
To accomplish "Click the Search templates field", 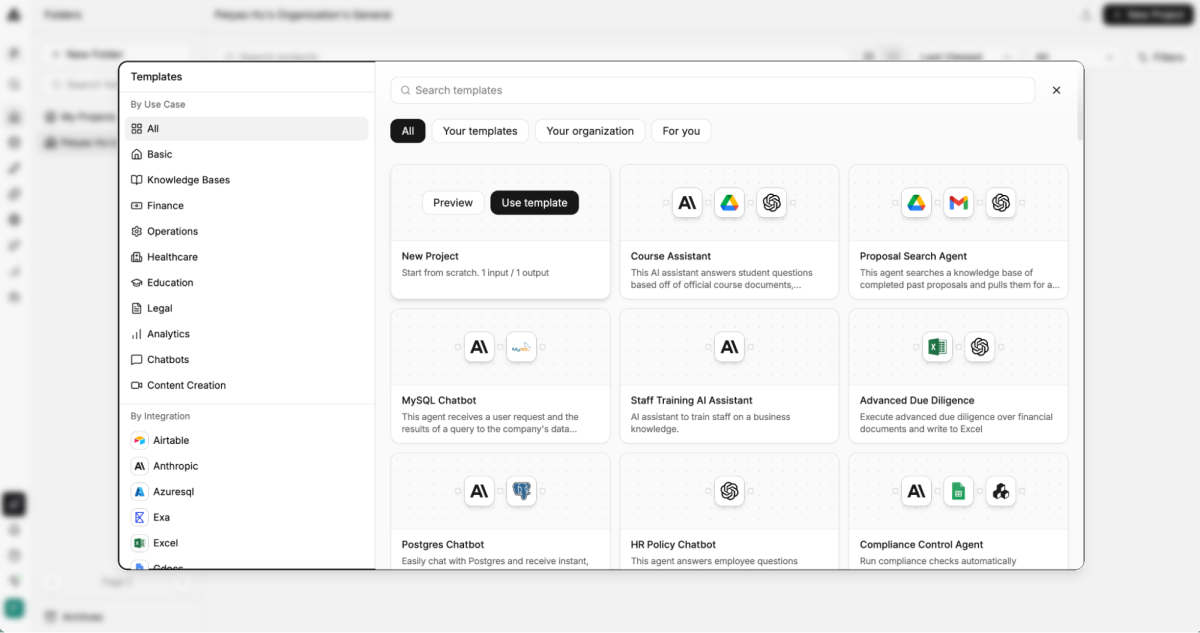I will (713, 90).
